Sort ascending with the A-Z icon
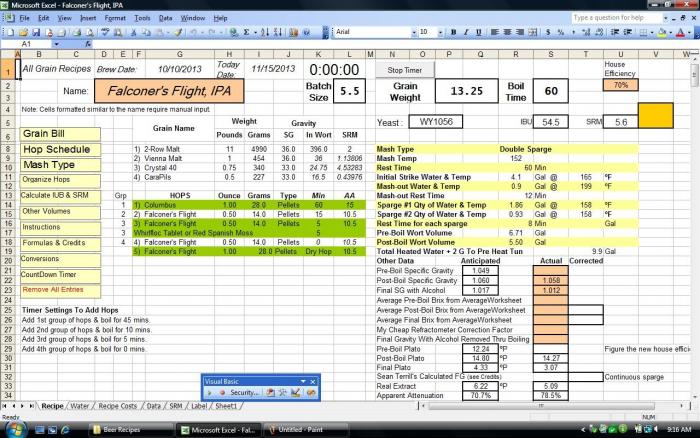Screen dimensions: 700x438 [x=265, y=32]
